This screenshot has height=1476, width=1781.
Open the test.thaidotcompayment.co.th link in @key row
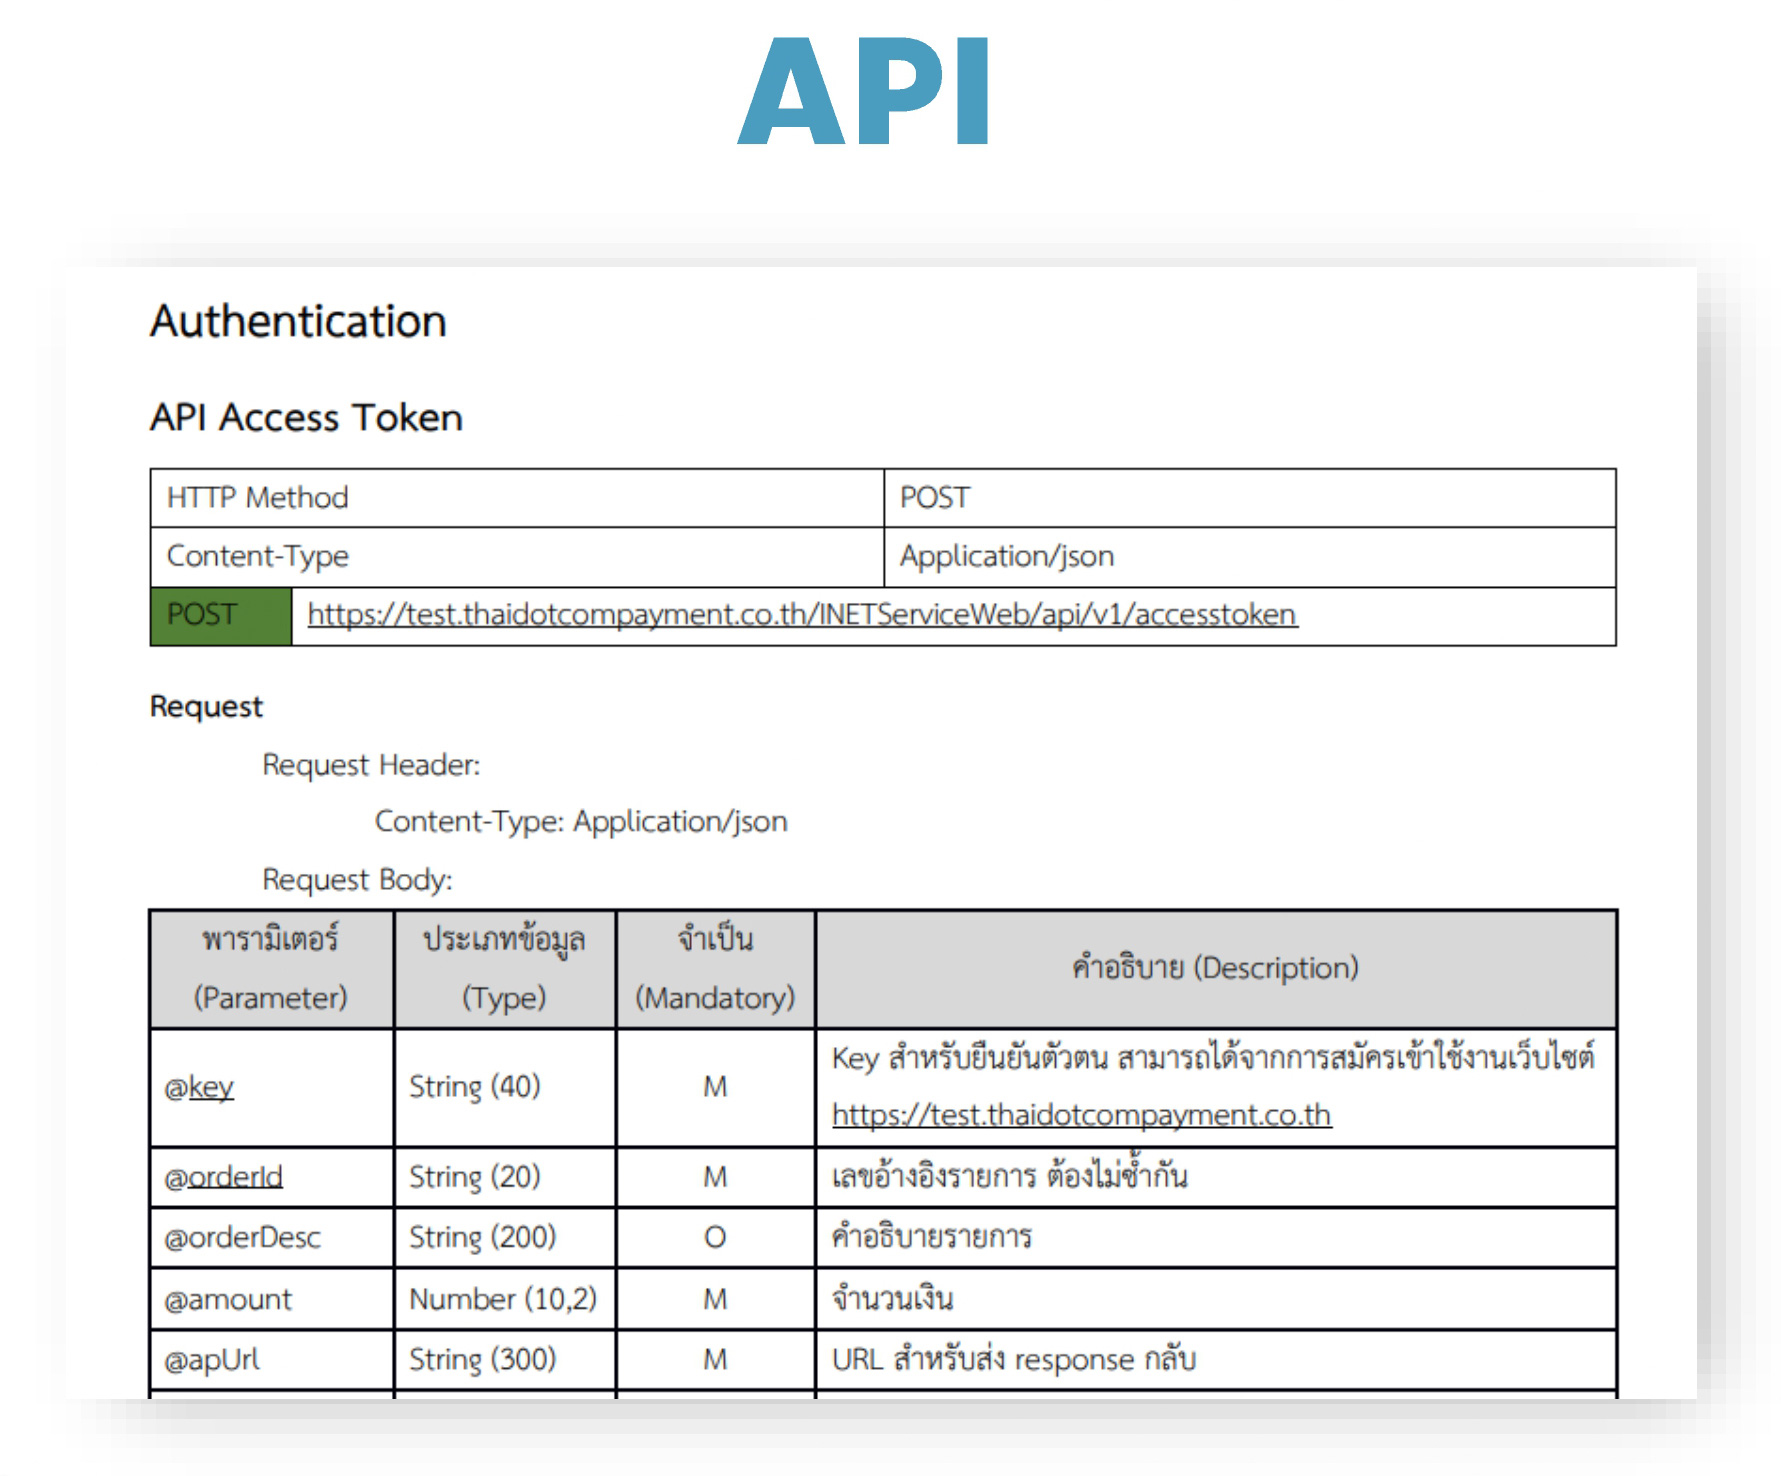1081,1115
